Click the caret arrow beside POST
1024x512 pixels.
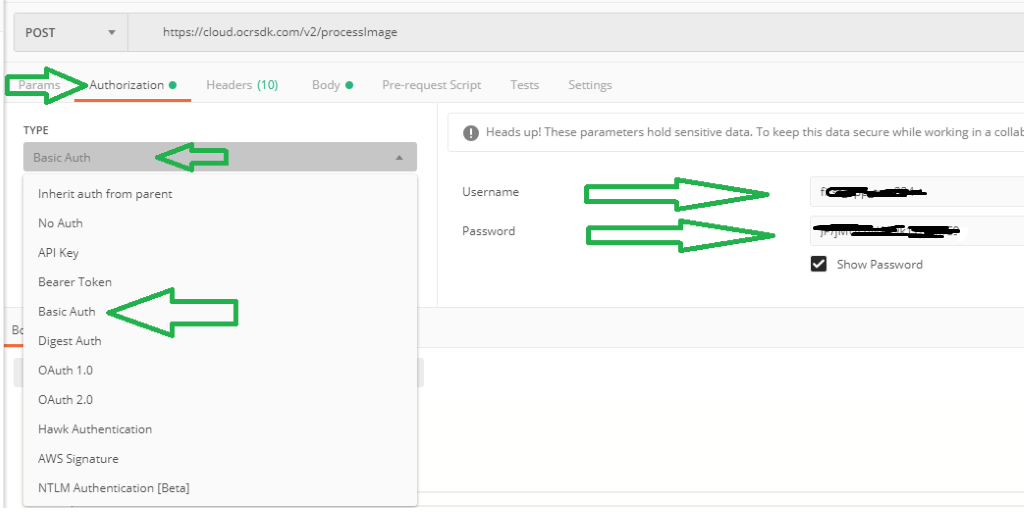point(112,32)
